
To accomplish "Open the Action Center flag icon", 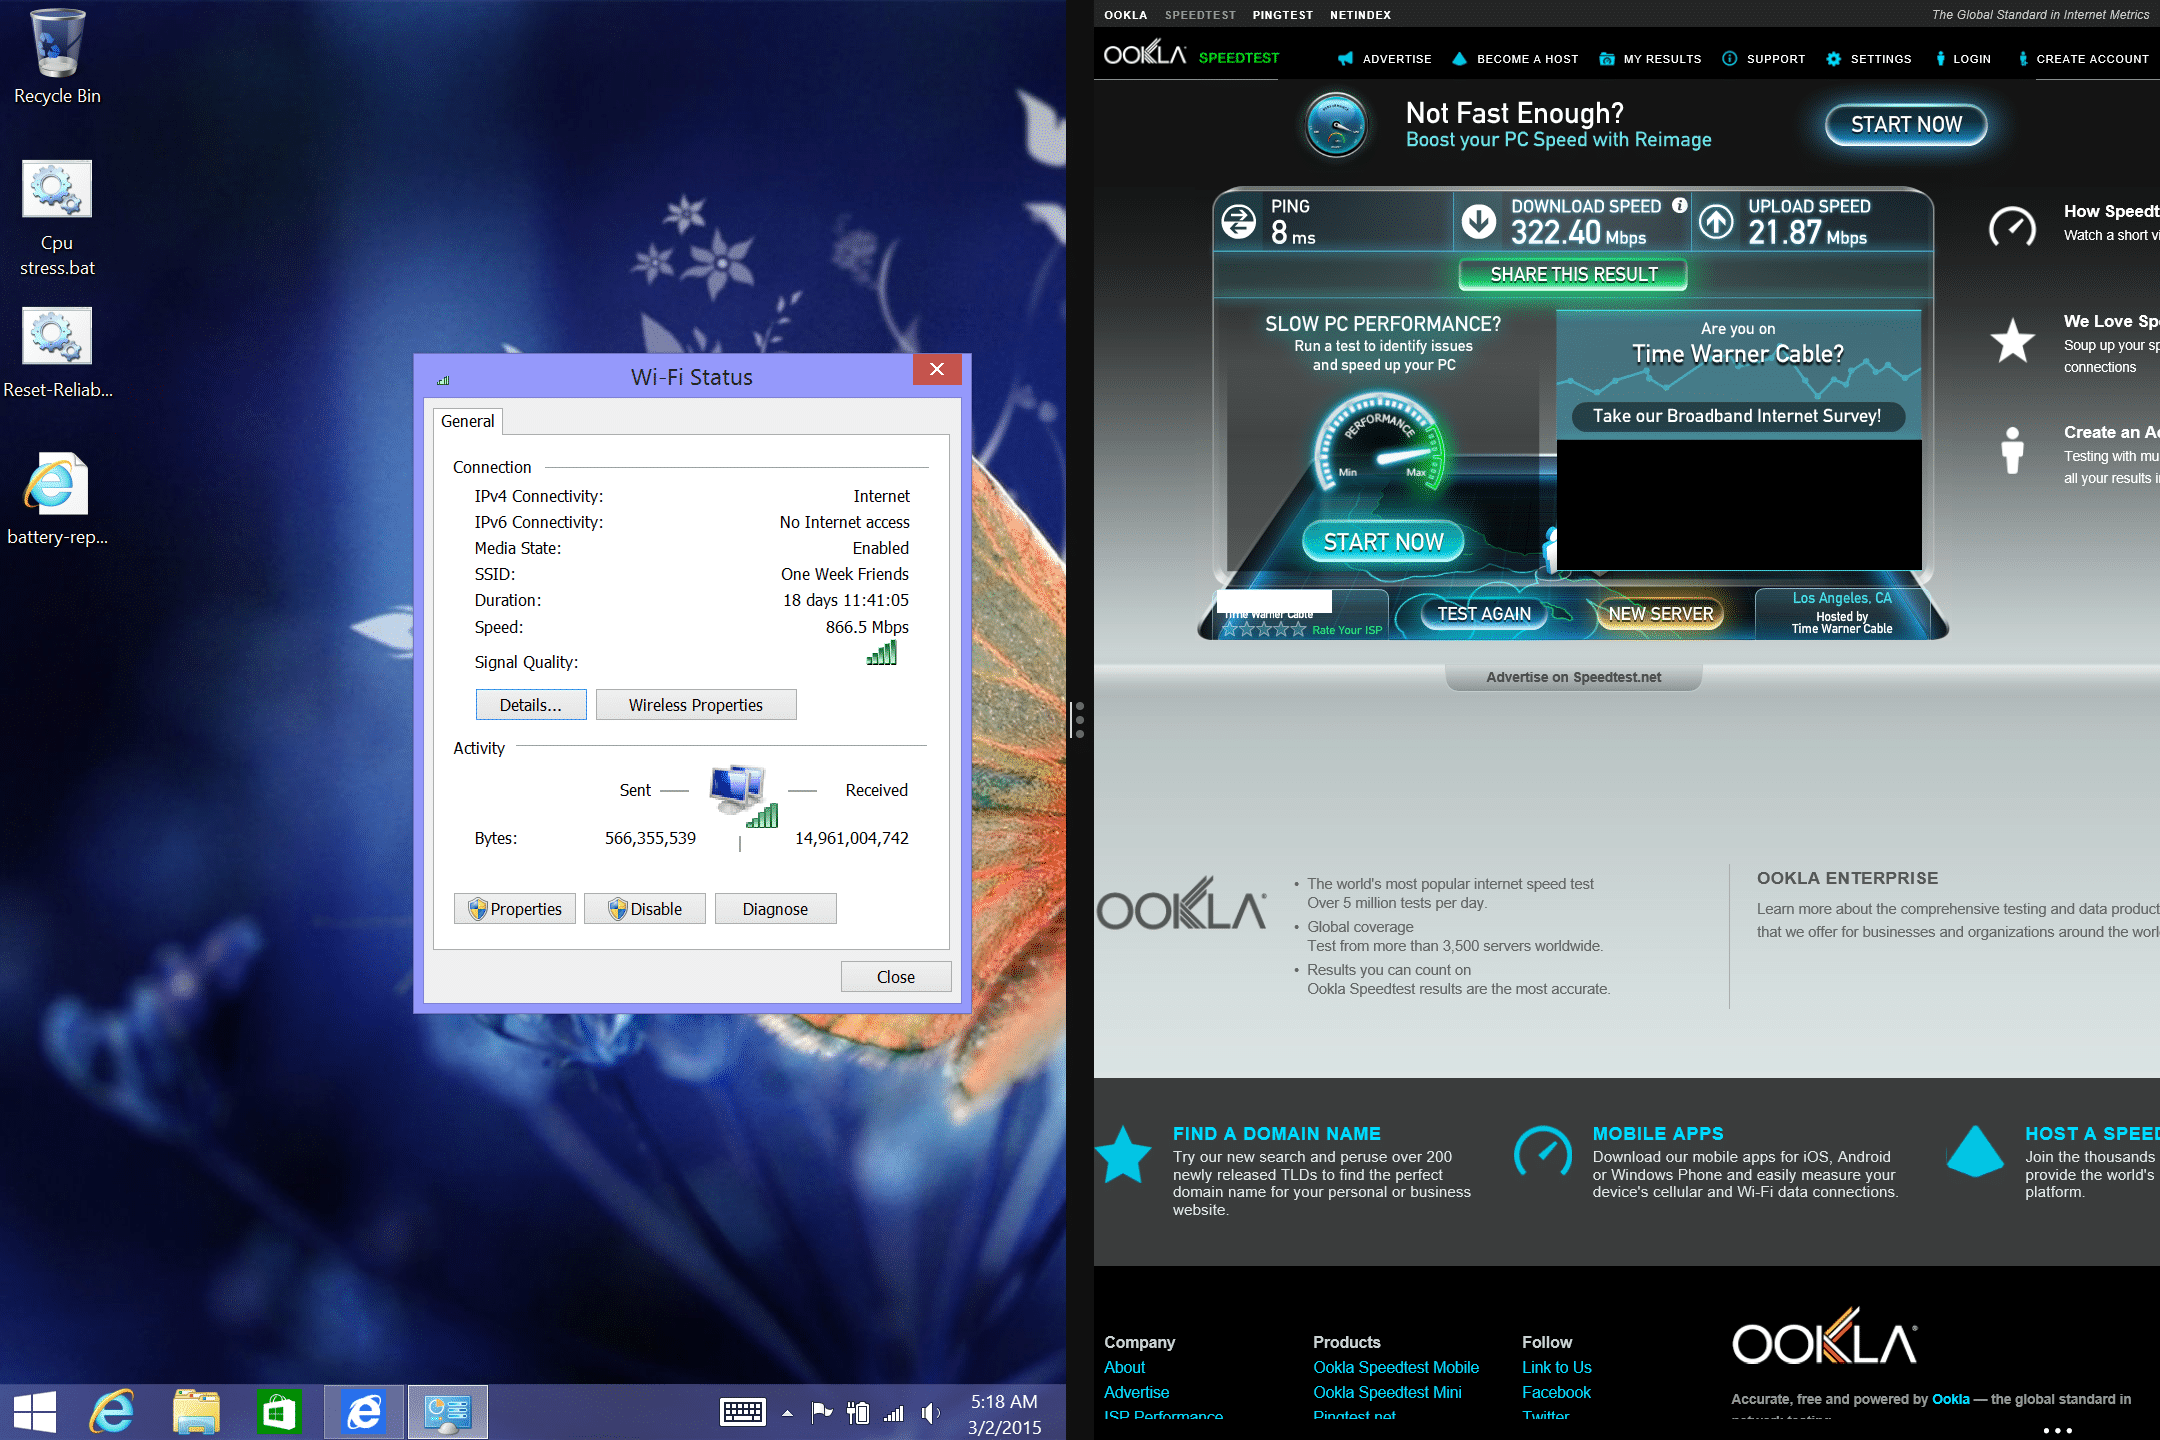I will 822,1412.
